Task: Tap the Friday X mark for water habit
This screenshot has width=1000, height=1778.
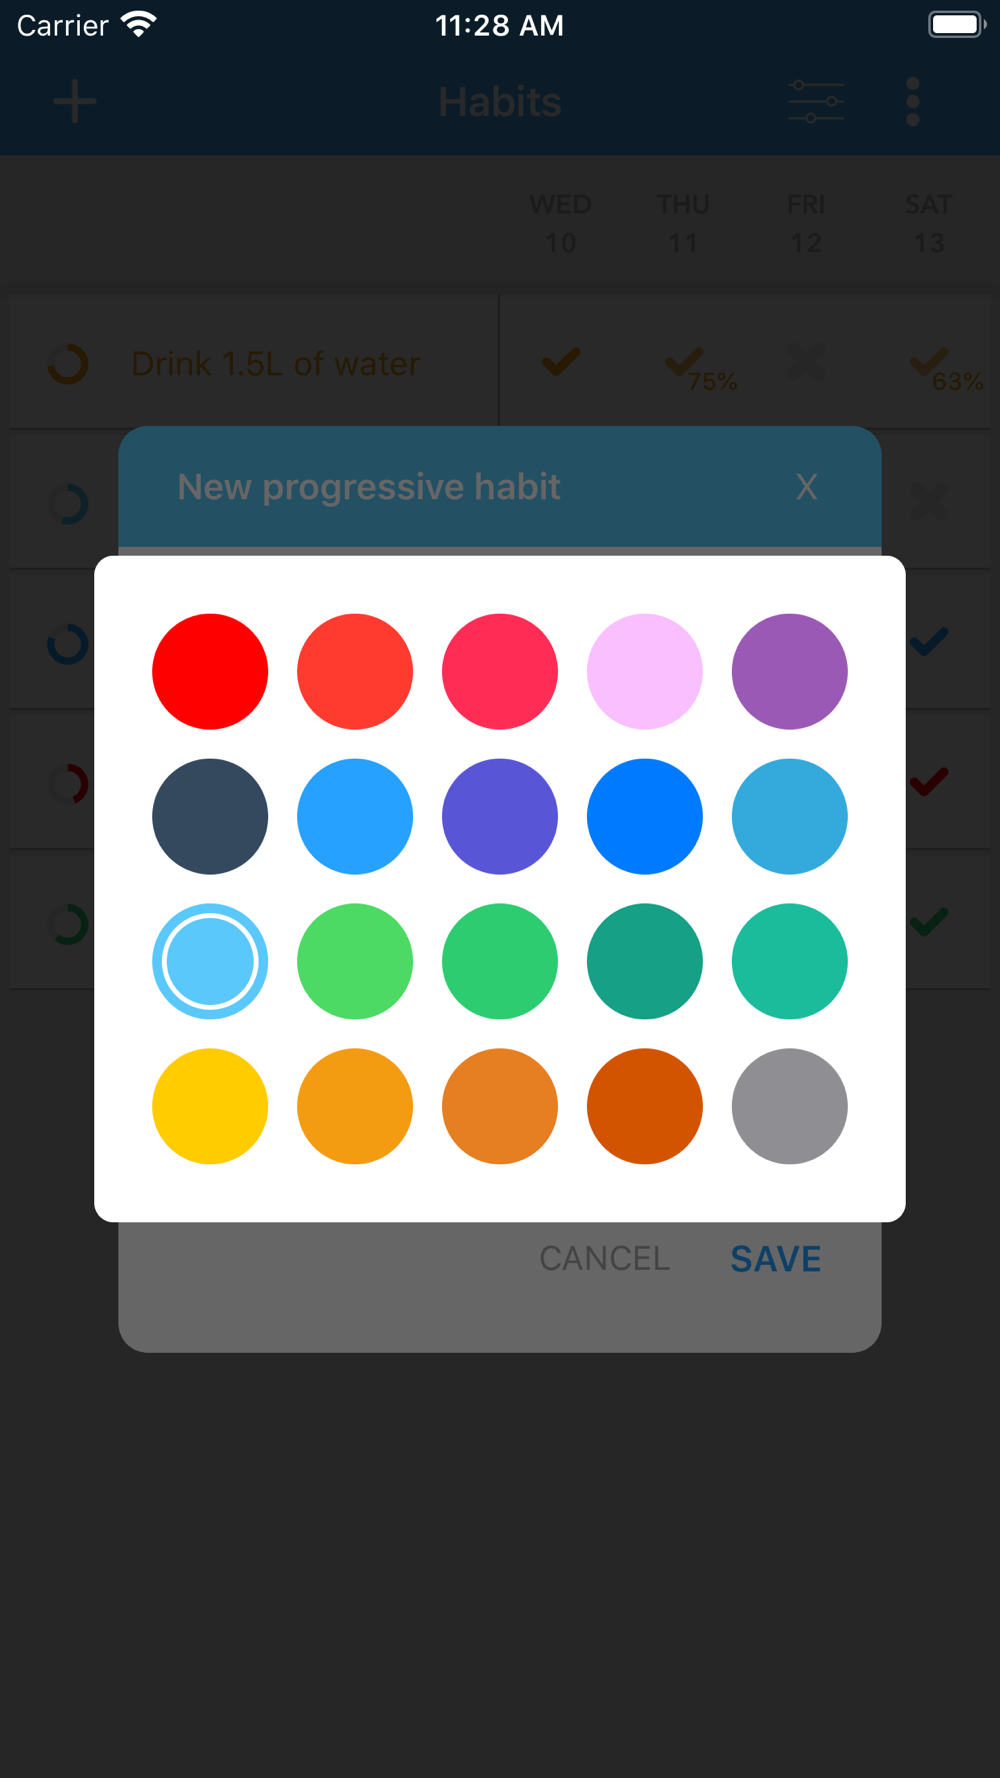Action: [806, 362]
